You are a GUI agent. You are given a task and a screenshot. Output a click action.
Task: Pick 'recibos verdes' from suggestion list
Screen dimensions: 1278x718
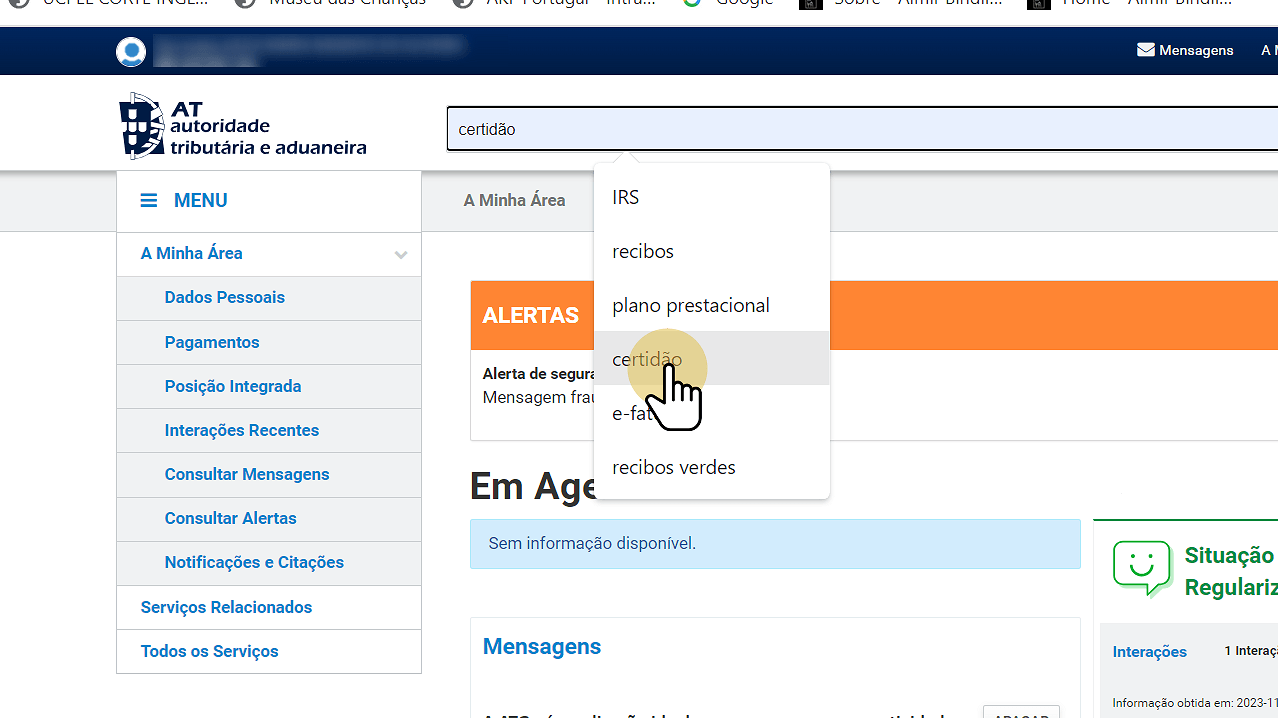click(673, 467)
